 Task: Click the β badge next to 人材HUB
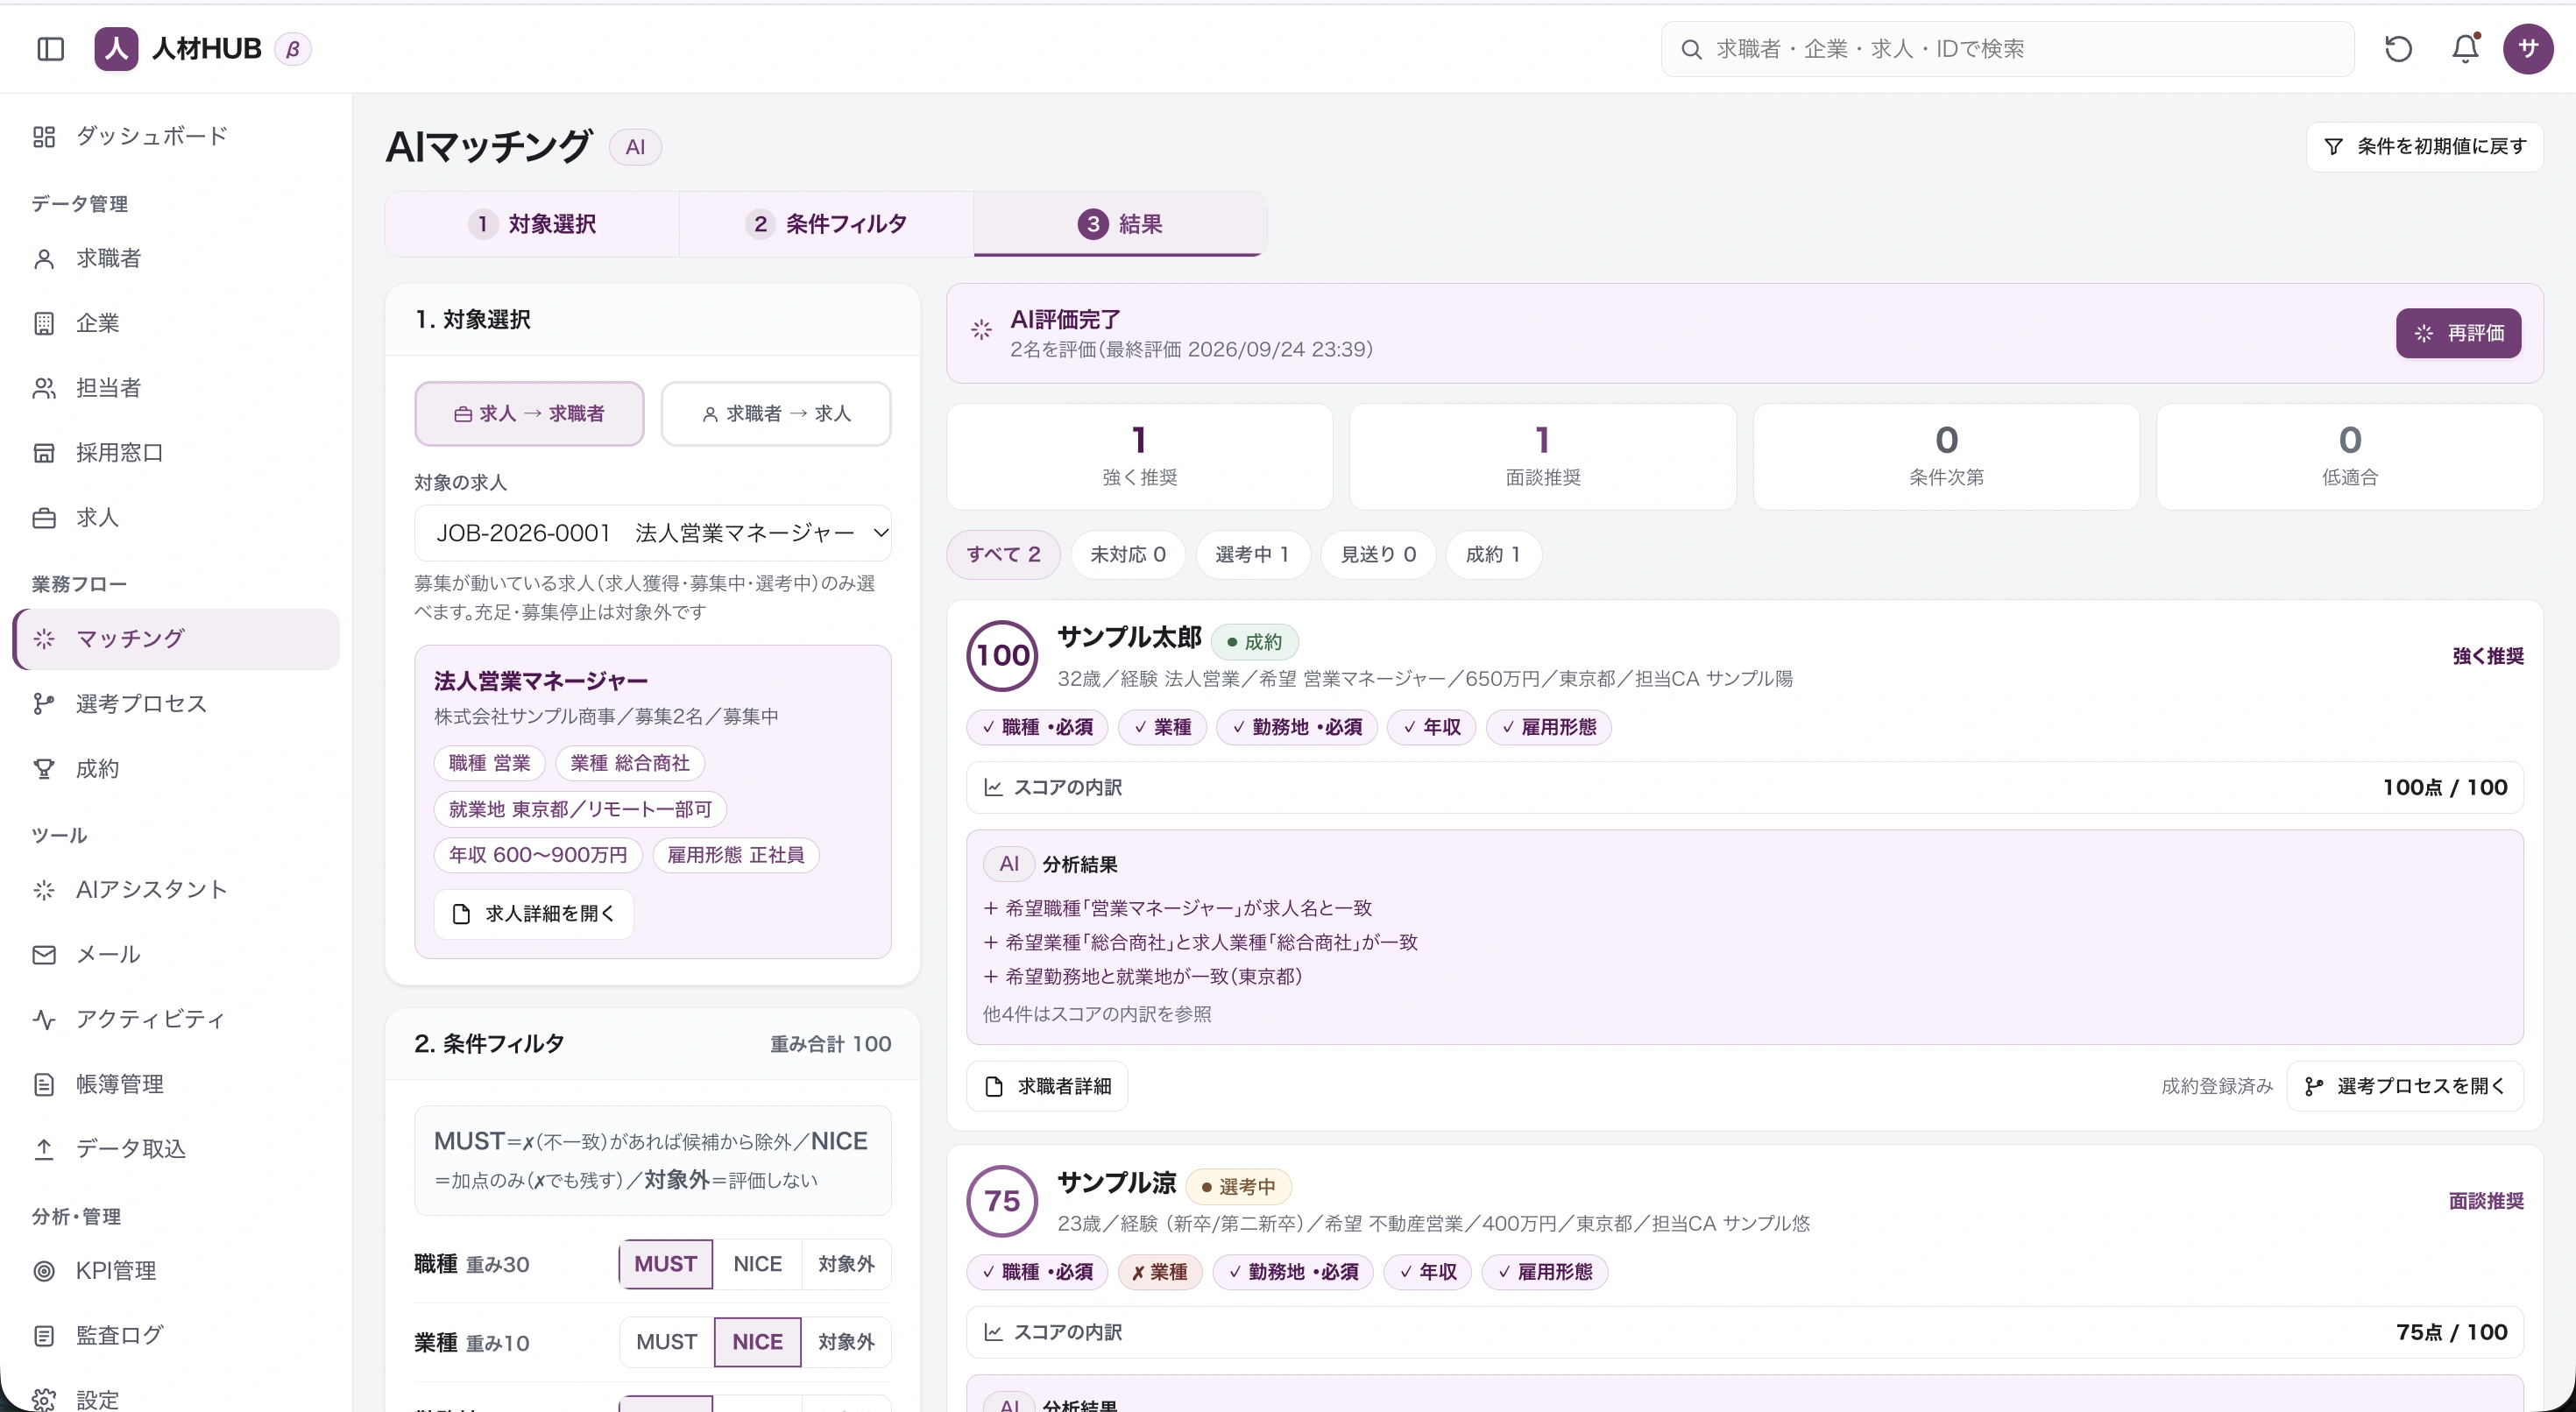(293, 49)
